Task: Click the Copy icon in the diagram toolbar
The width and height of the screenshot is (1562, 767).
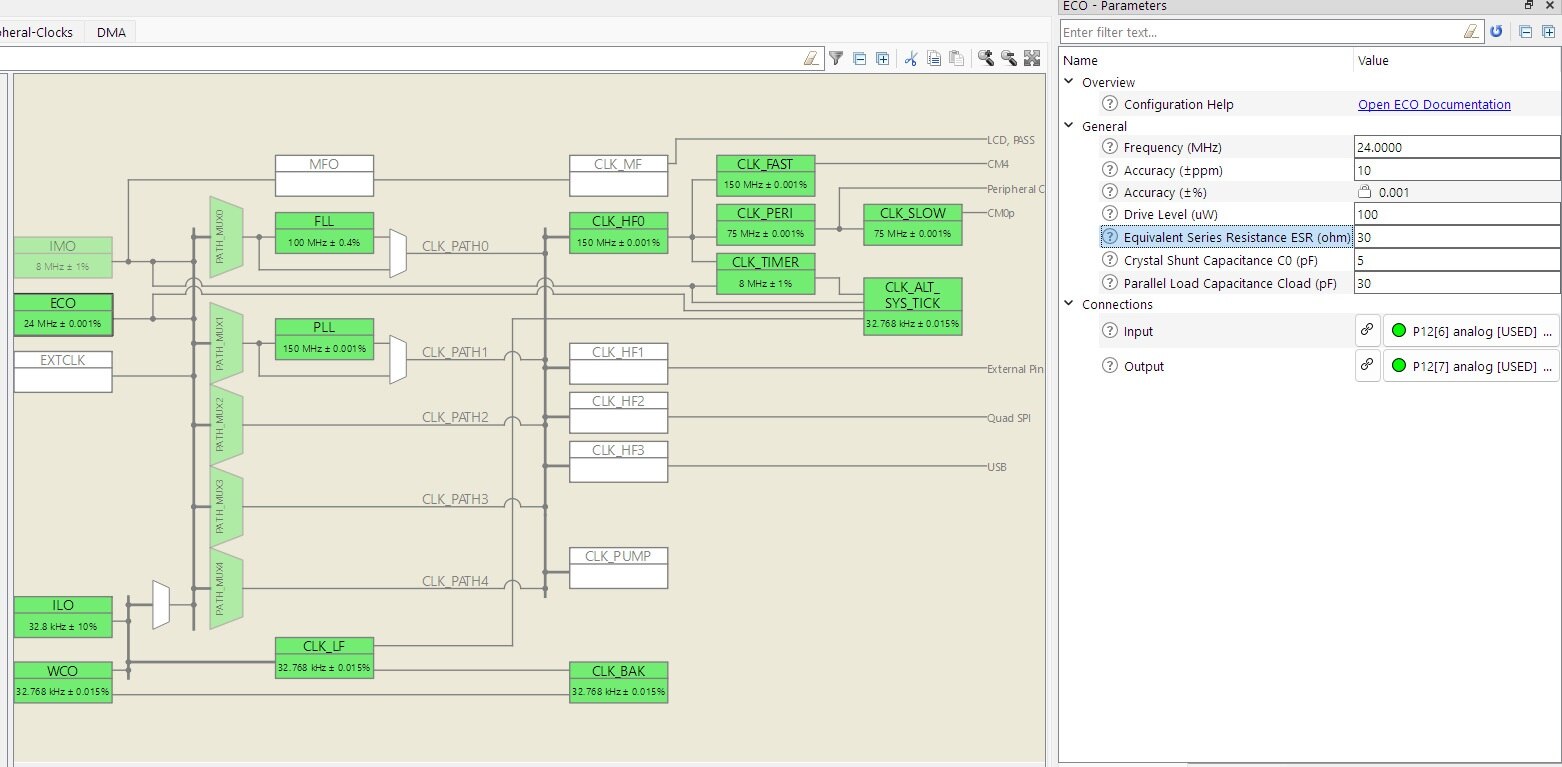Action: [934, 59]
